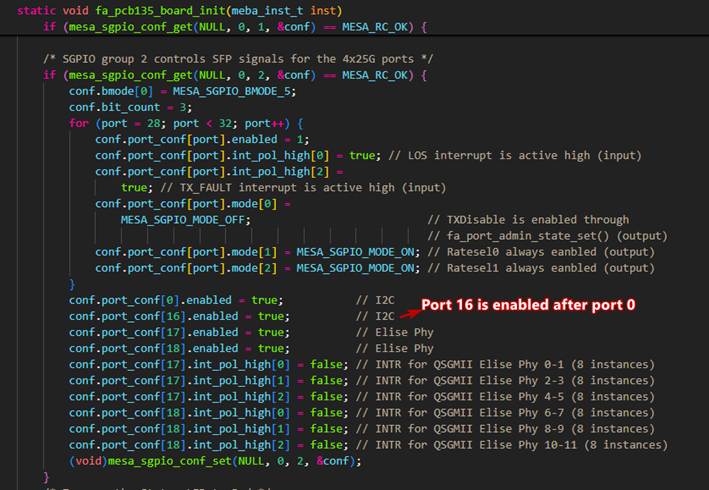Click the conf.bit_count assignment
Screen dimensions: 709x490
pyautogui.click(x=130, y=107)
